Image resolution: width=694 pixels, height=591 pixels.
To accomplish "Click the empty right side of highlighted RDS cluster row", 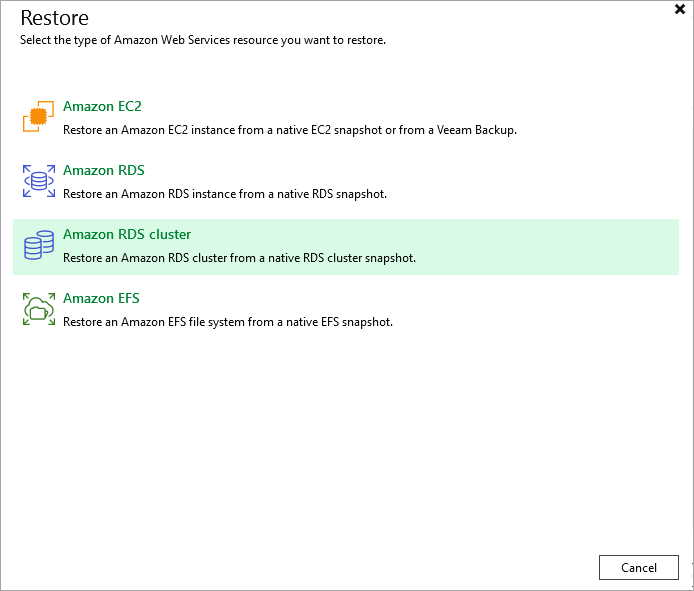I will 560,246.
